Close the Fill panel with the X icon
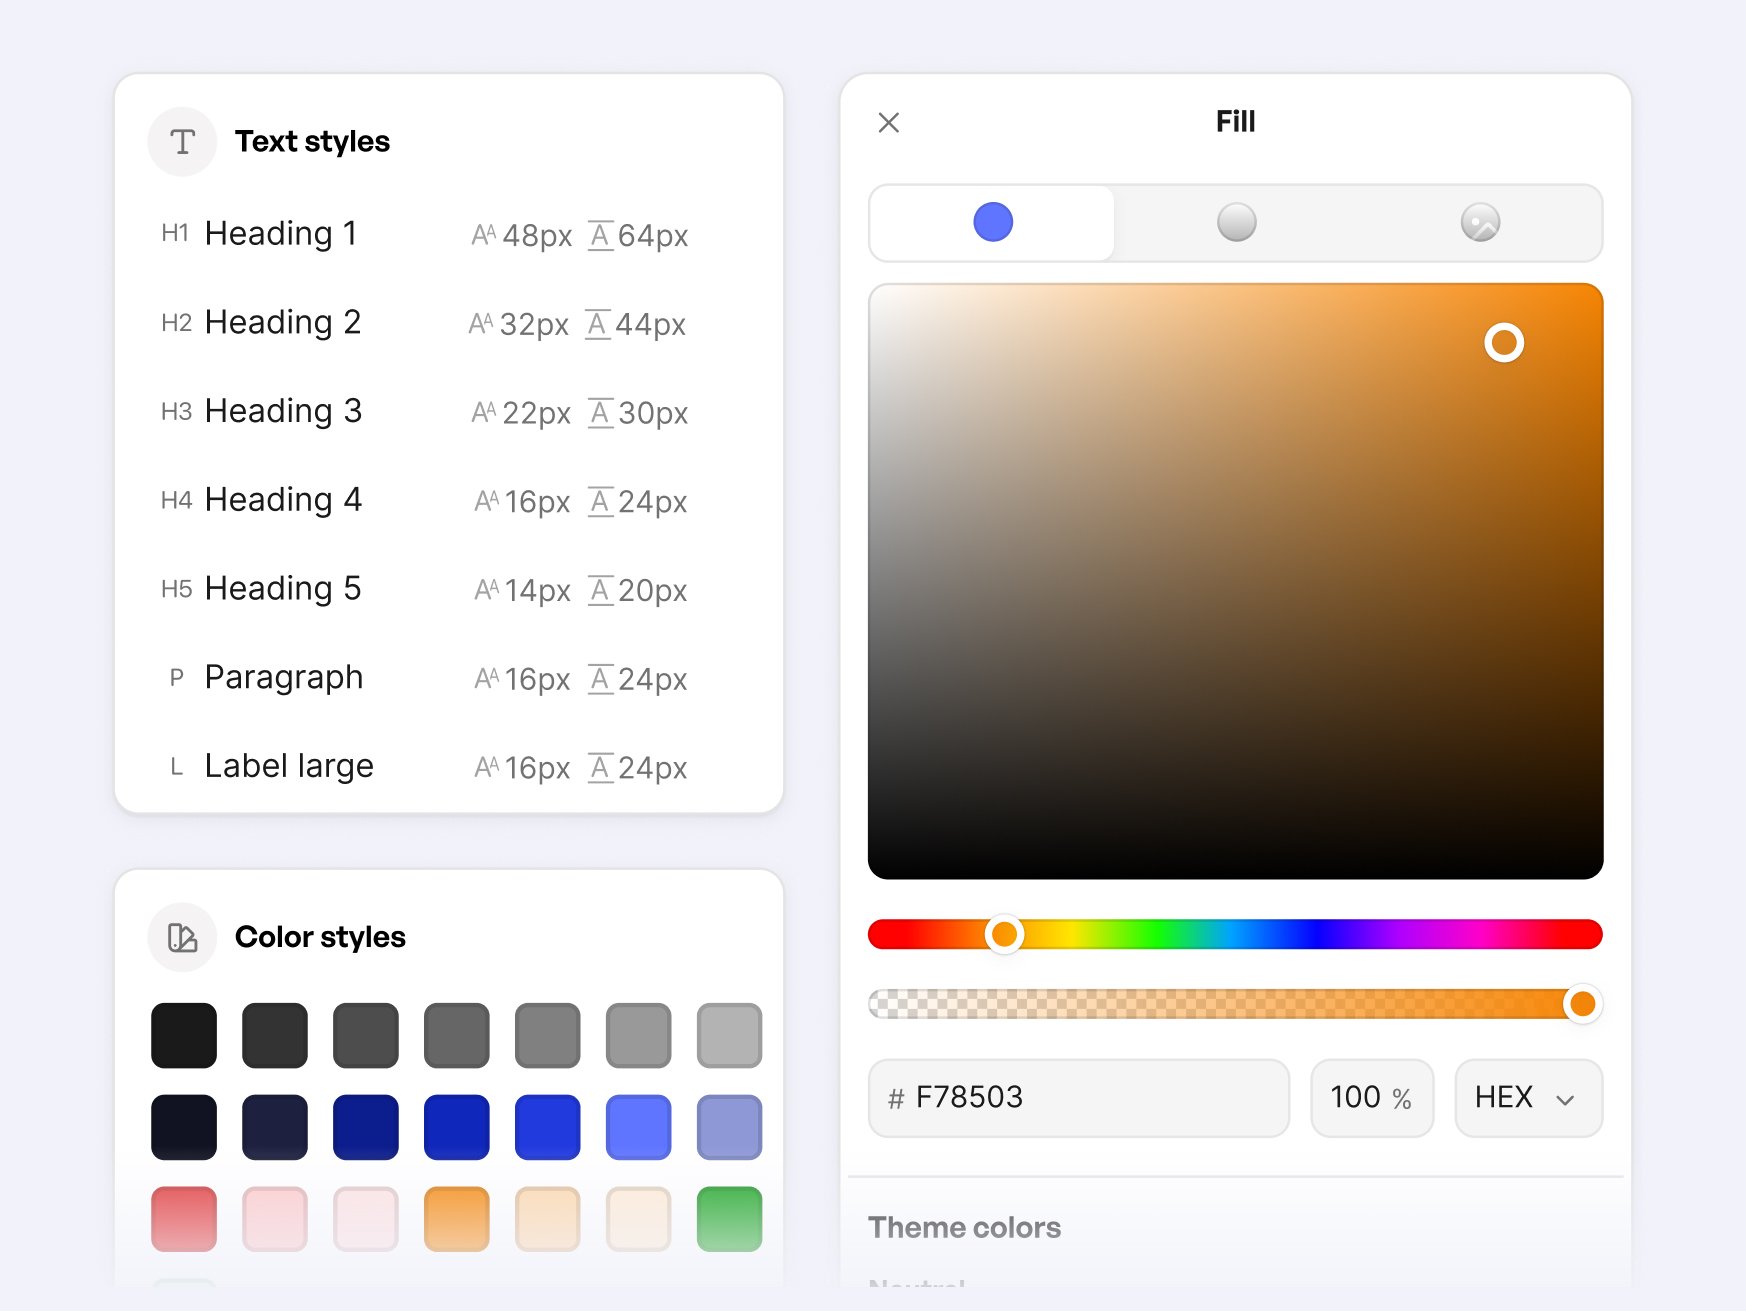Viewport: 1746px width, 1311px height. [x=888, y=123]
